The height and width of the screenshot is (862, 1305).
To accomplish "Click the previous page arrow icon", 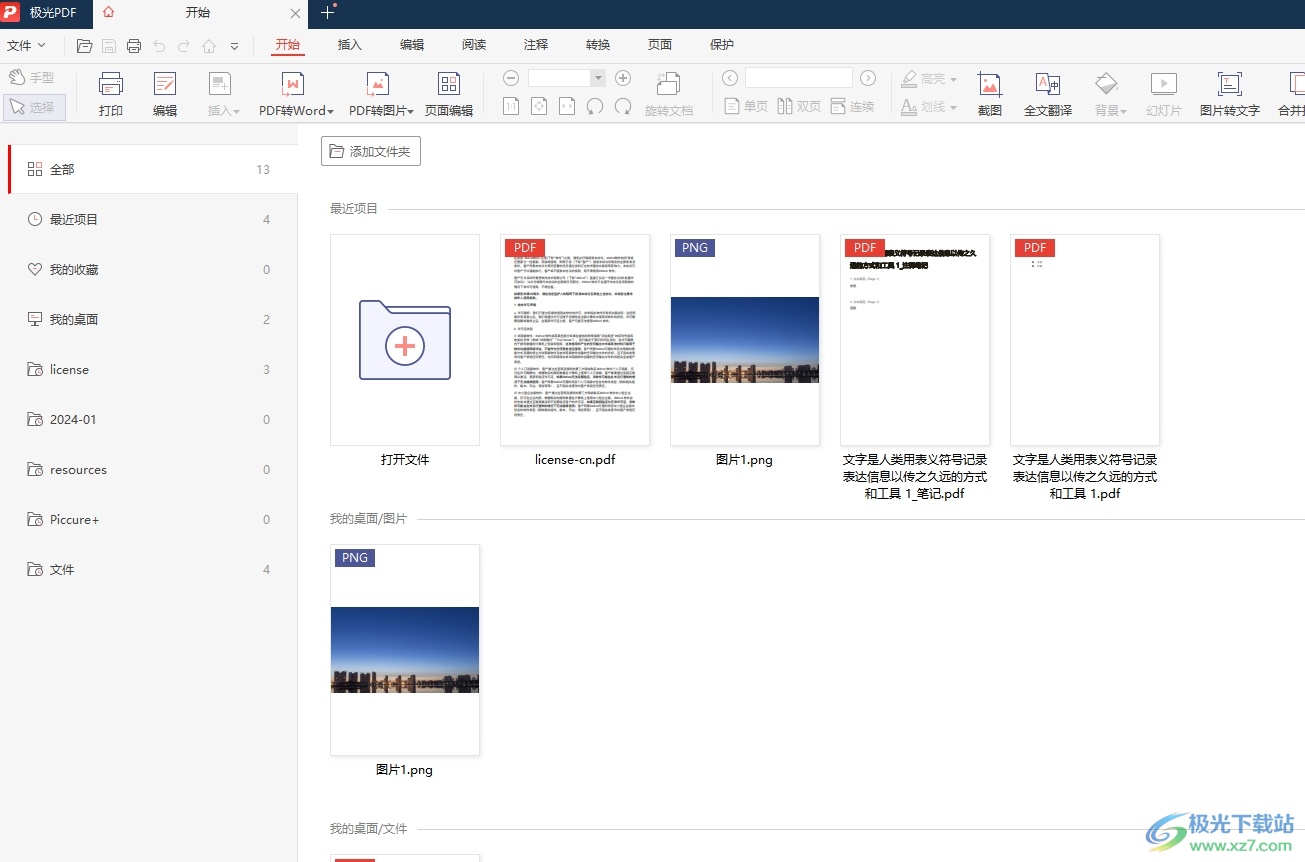I will coord(730,78).
